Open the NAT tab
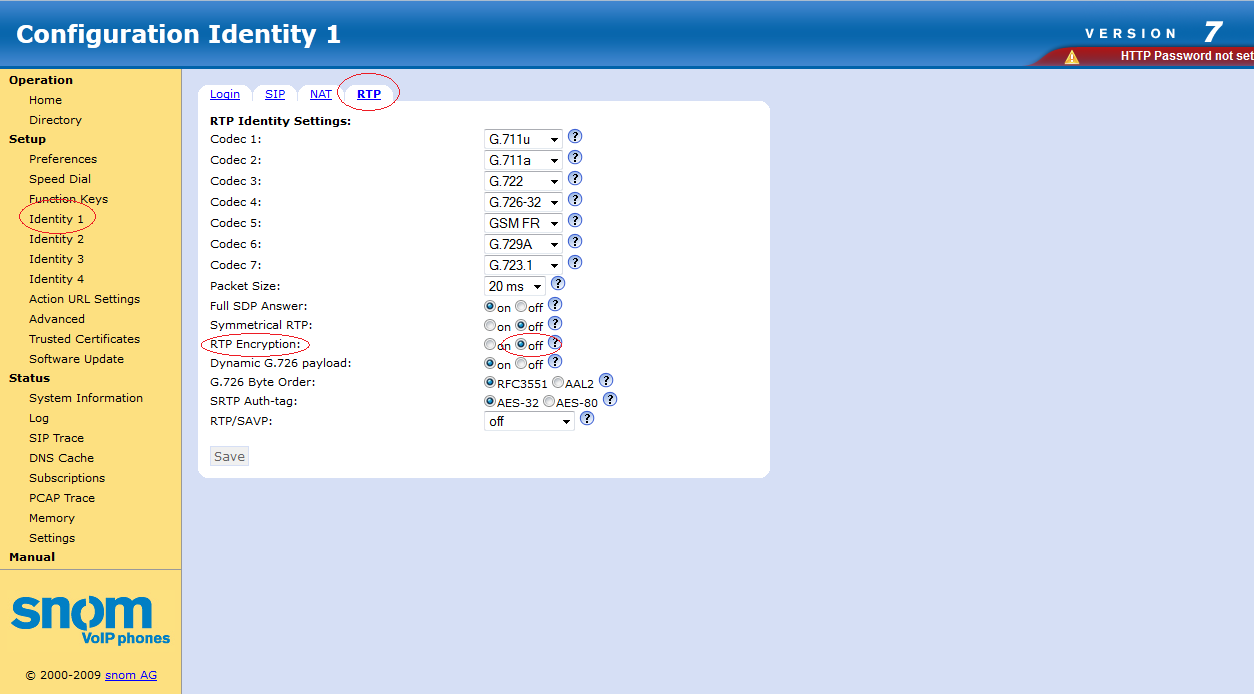1254x694 pixels. pyautogui.click(x=321, y=94)
